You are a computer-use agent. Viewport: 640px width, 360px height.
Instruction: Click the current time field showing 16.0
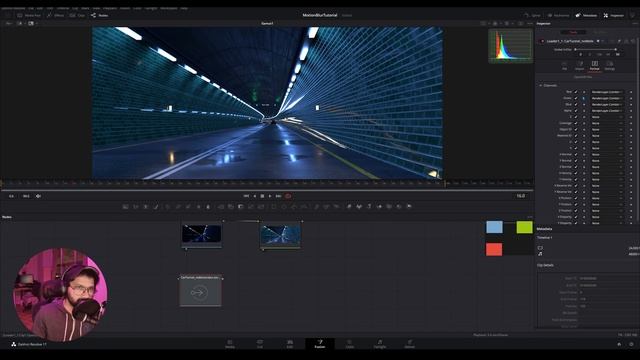click(520, 196)
